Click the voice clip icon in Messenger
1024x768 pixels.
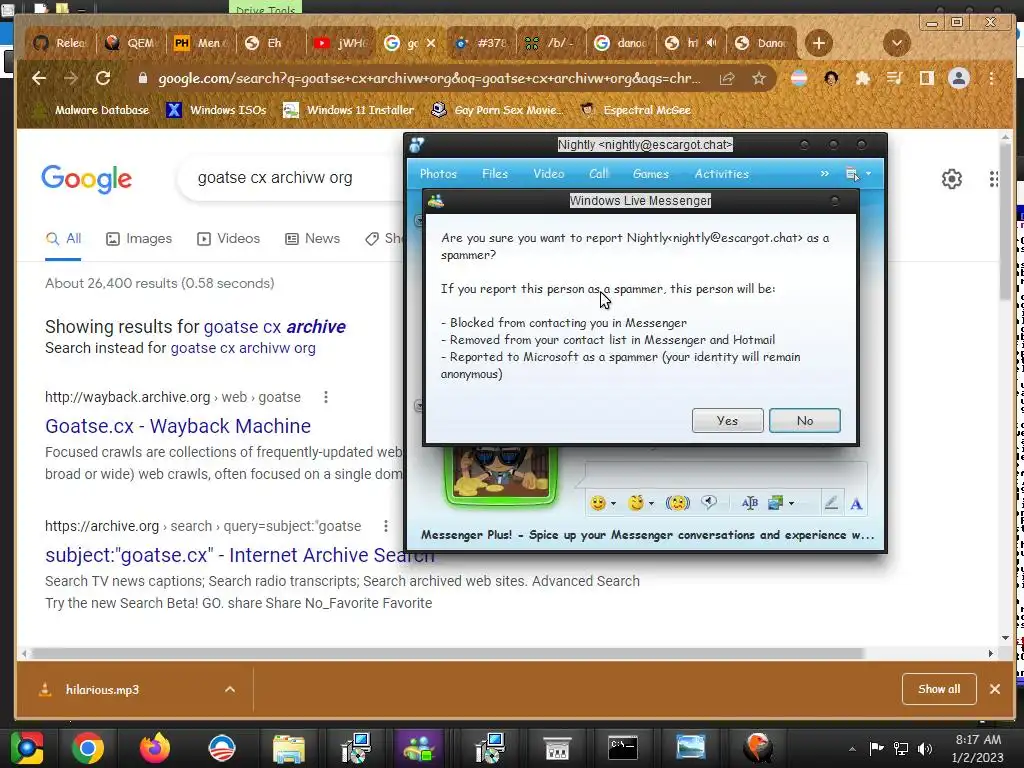[709, 503]
